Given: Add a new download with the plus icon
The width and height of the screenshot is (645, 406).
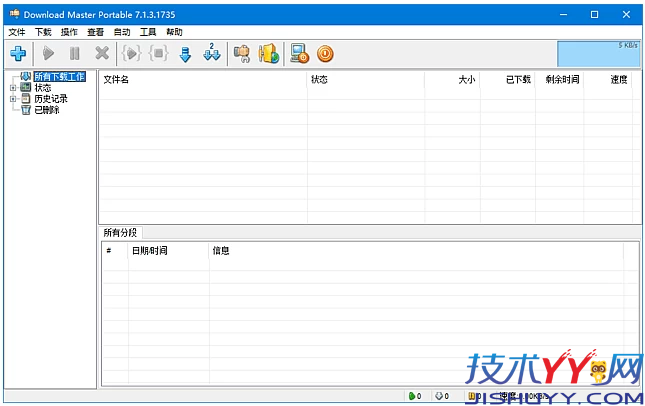Looking at the screenshot, I should (x=18, y=53).
